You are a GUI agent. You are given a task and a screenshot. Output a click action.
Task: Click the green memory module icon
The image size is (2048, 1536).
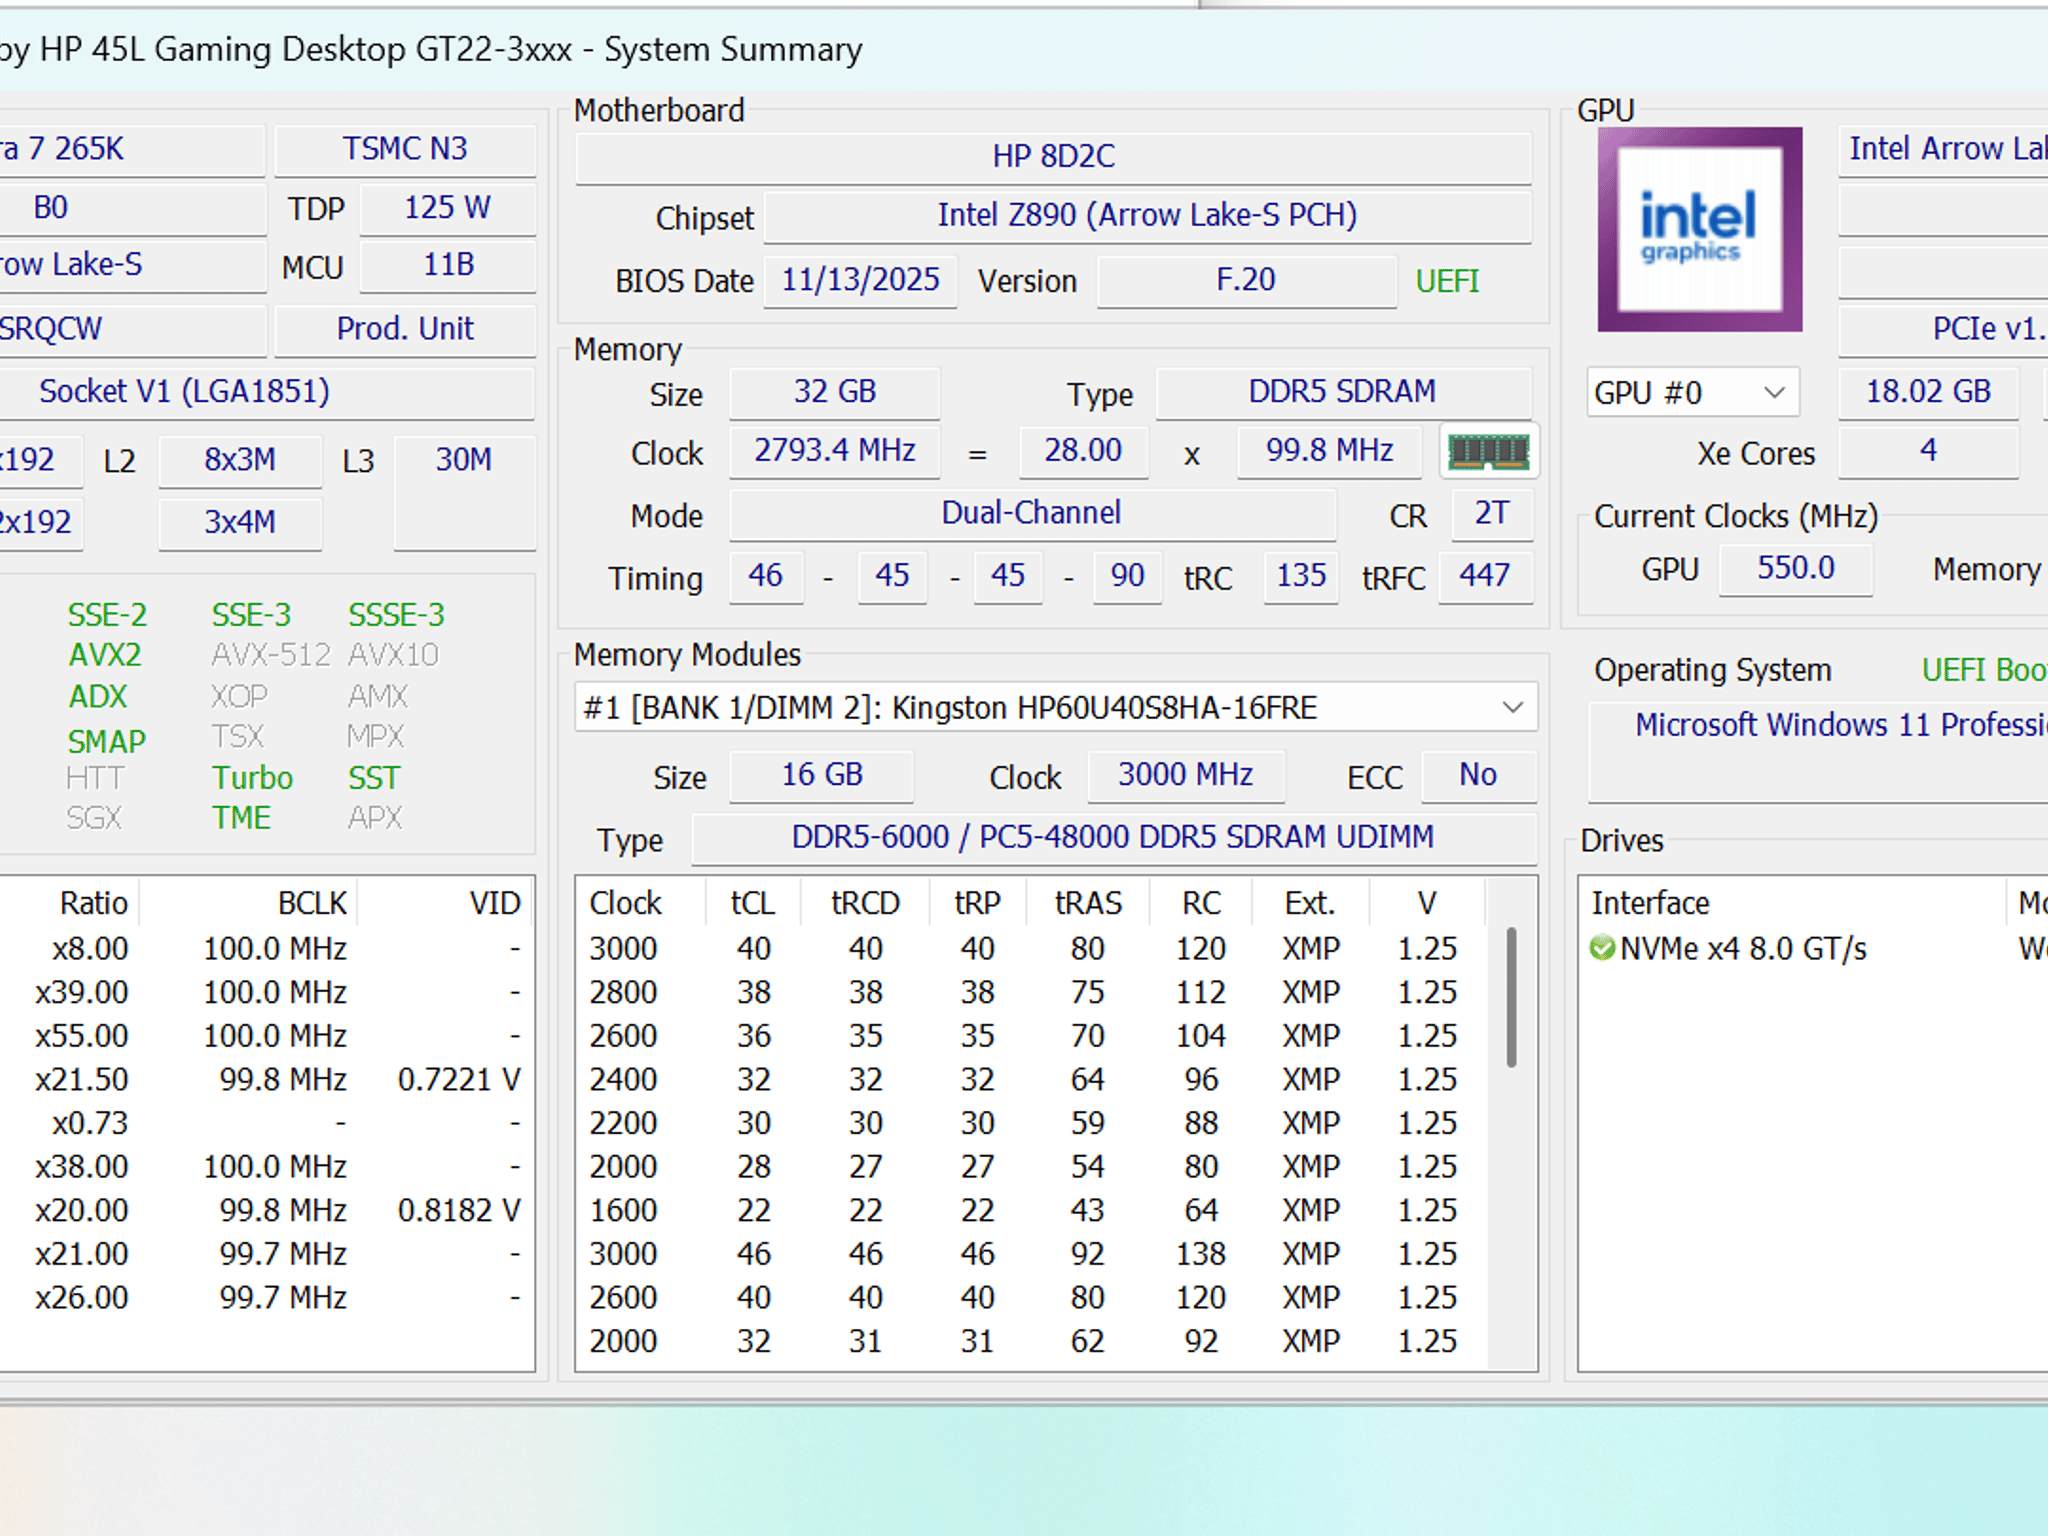point(1488,451)
